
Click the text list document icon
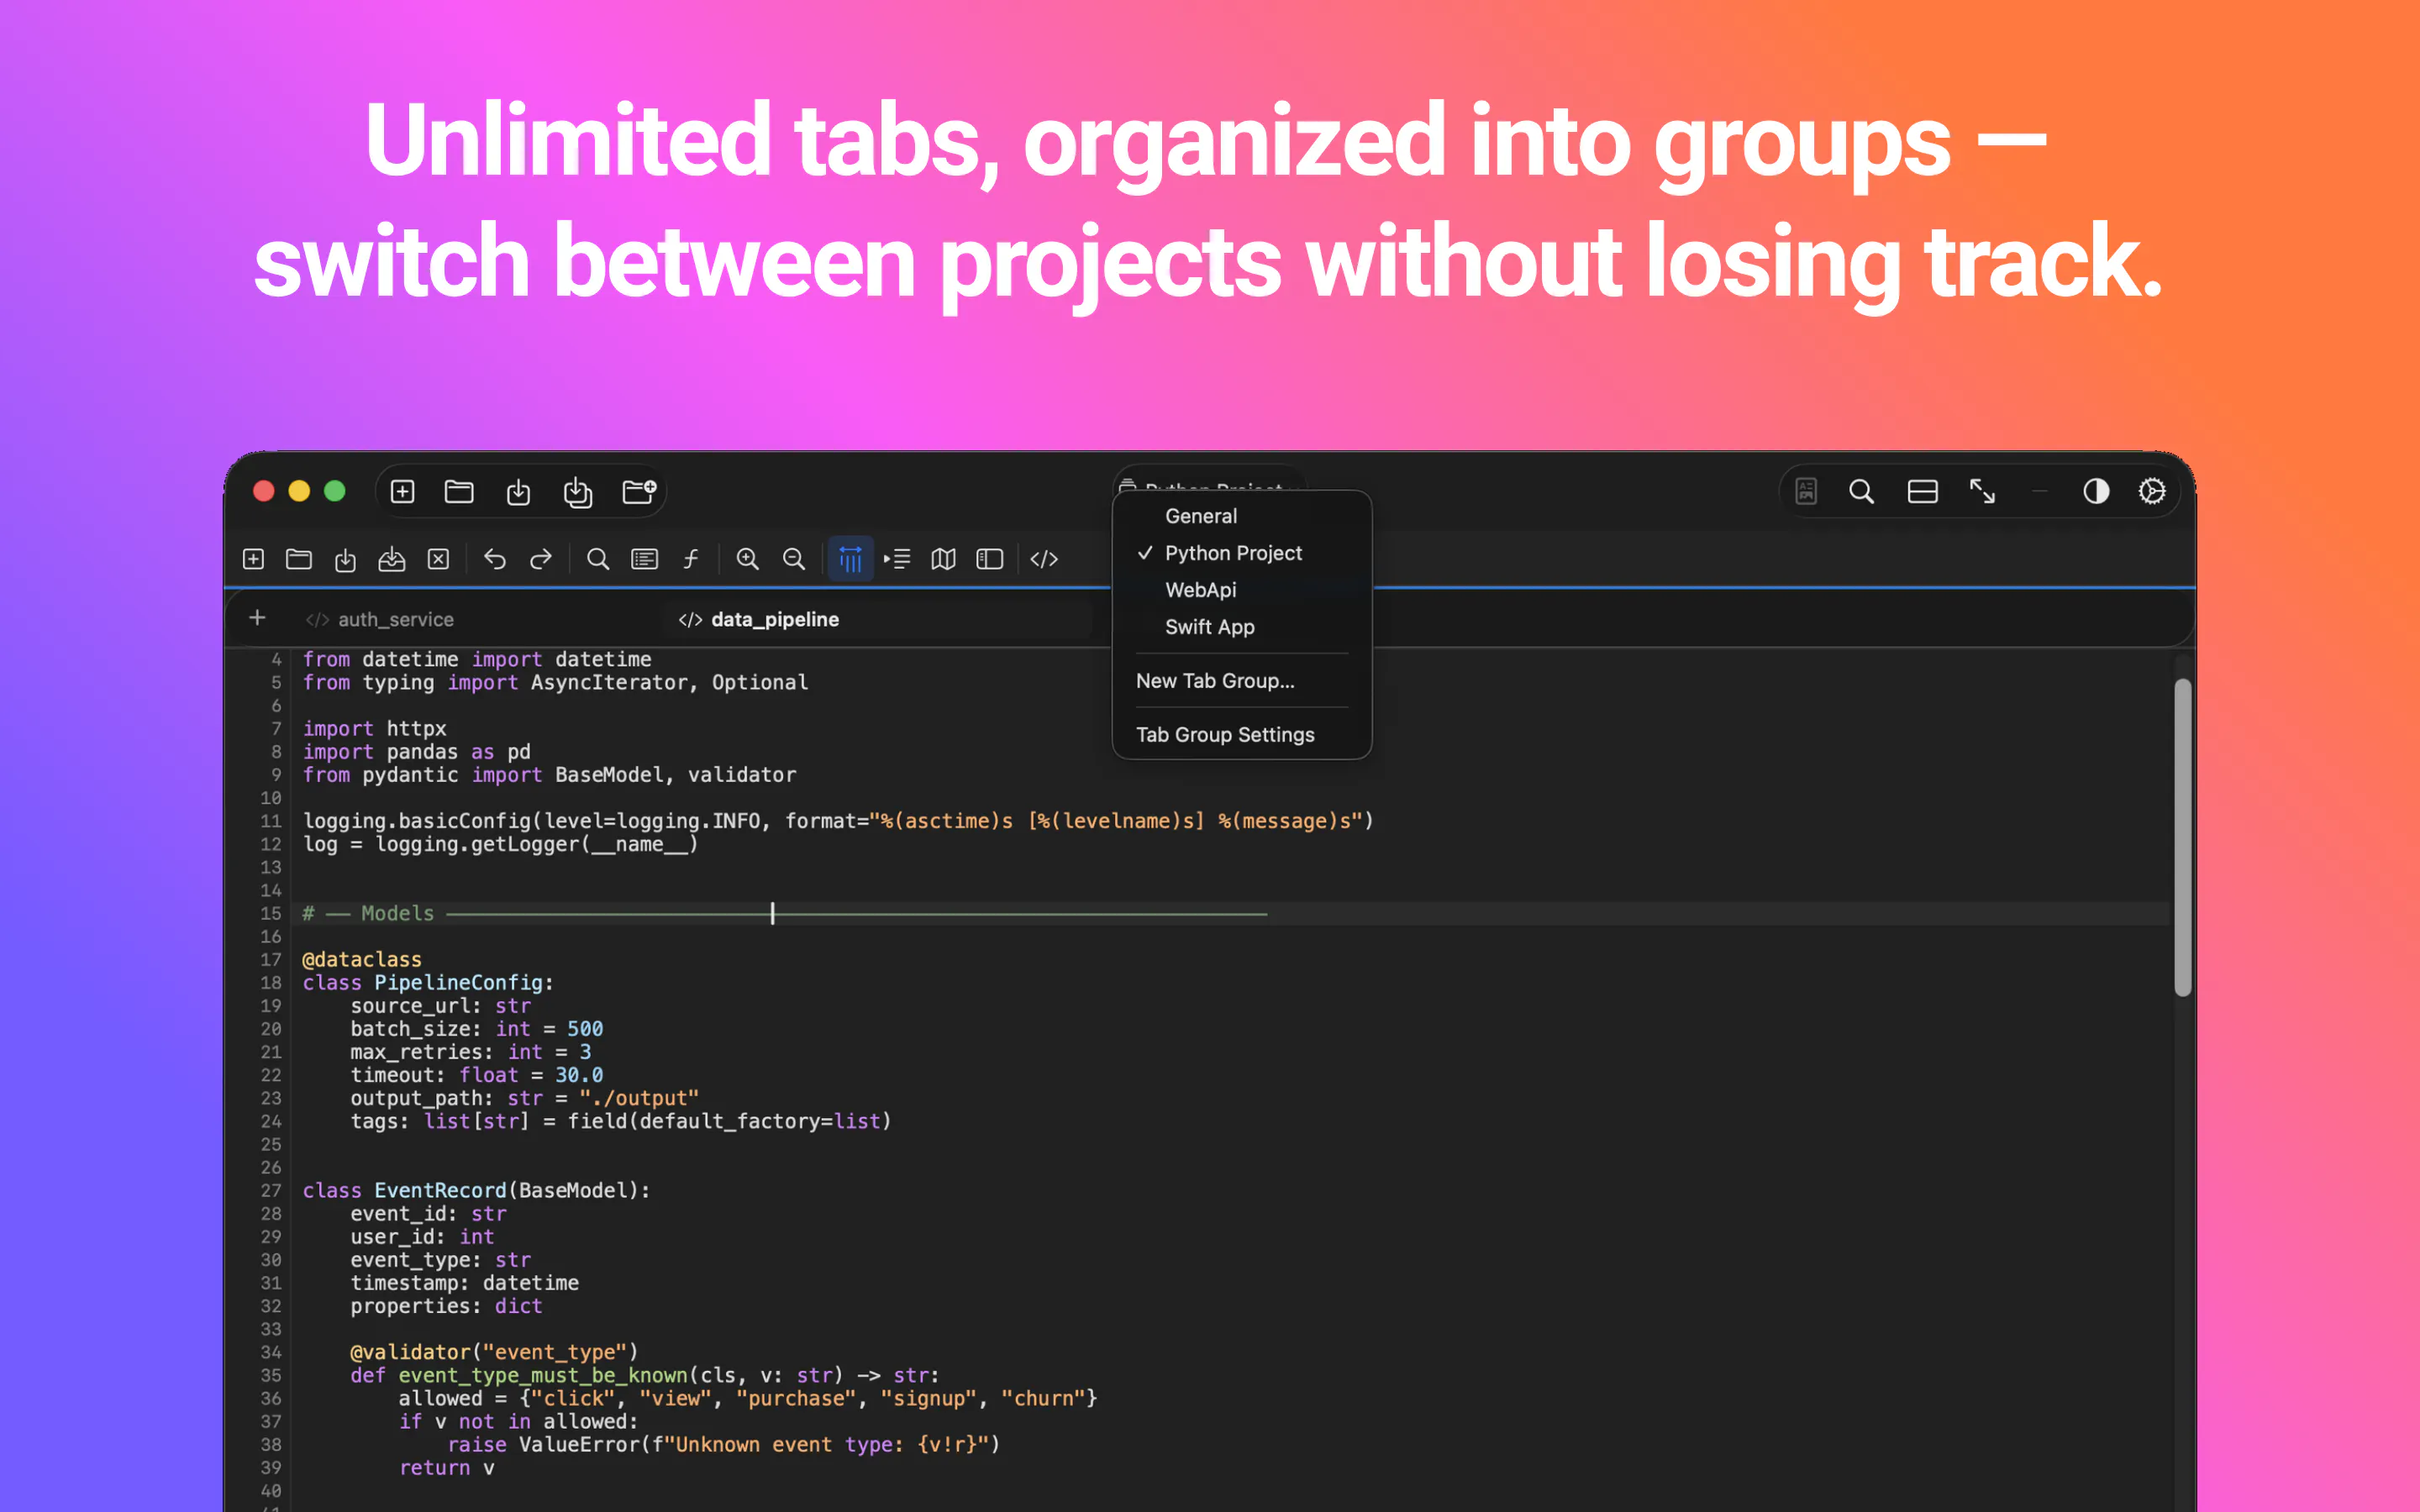click(645, 559)
